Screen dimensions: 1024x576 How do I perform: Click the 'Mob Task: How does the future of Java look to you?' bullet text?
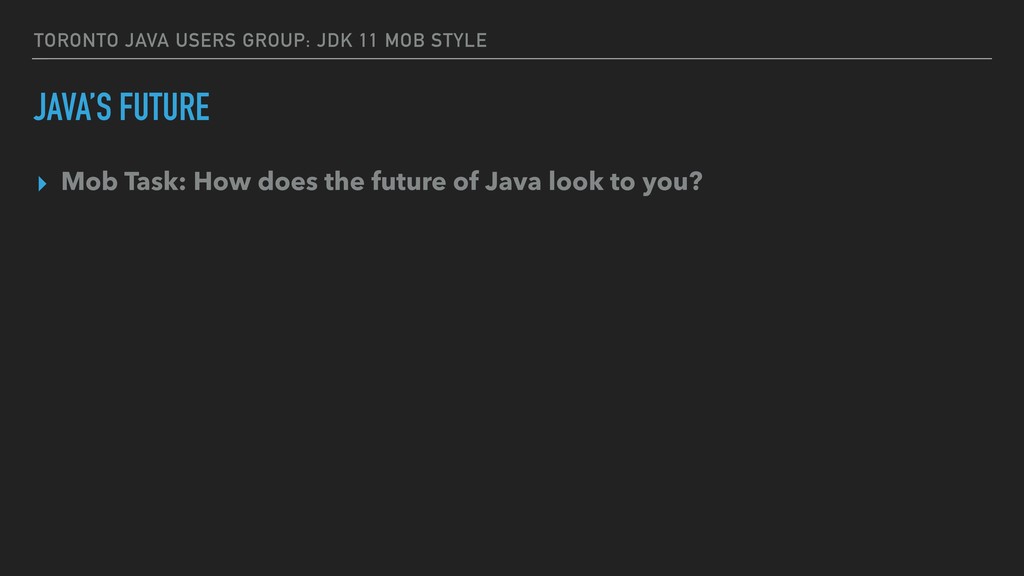[381, 182]
